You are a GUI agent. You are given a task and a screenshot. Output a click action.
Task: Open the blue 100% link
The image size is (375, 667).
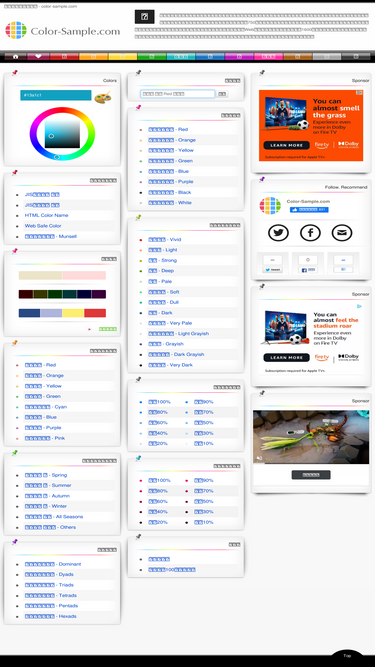[159, 402]
